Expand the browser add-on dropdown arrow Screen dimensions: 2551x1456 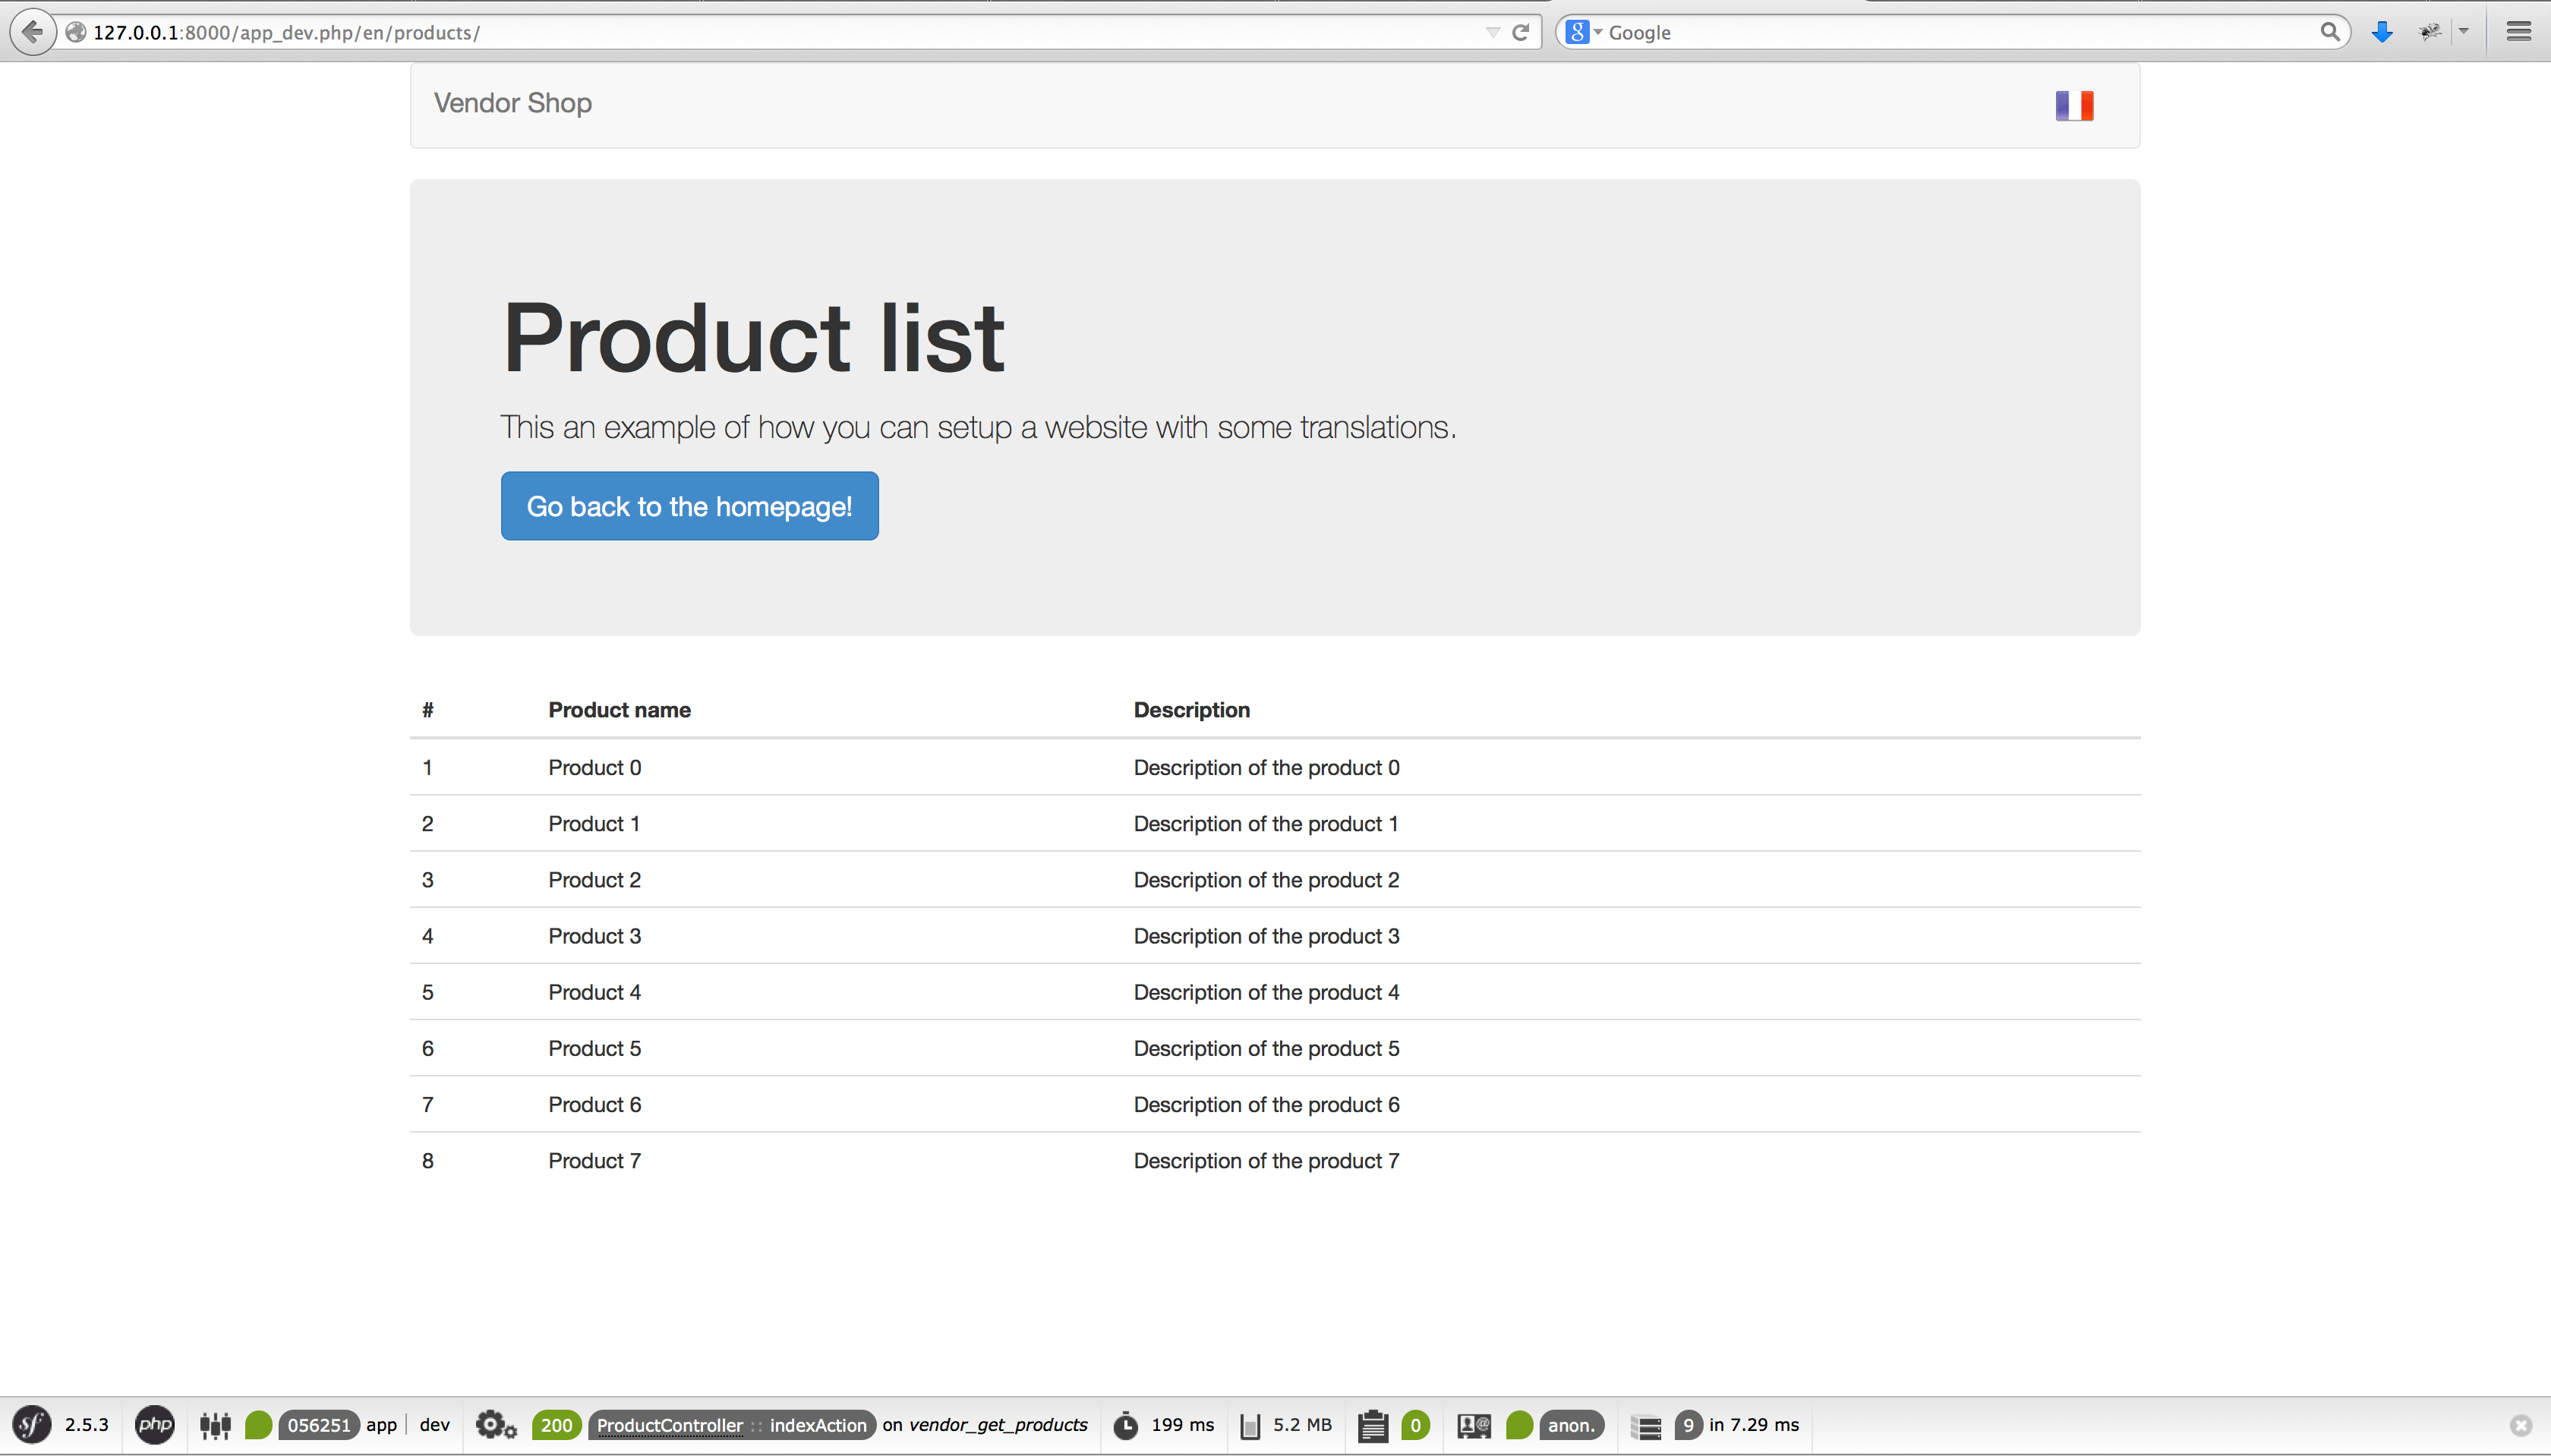[x=2464, y=32]
